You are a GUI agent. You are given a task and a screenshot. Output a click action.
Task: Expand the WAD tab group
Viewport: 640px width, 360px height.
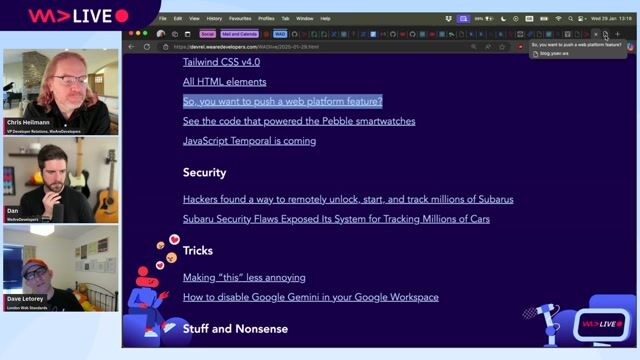pyautogui.click(x=280, y=34)
